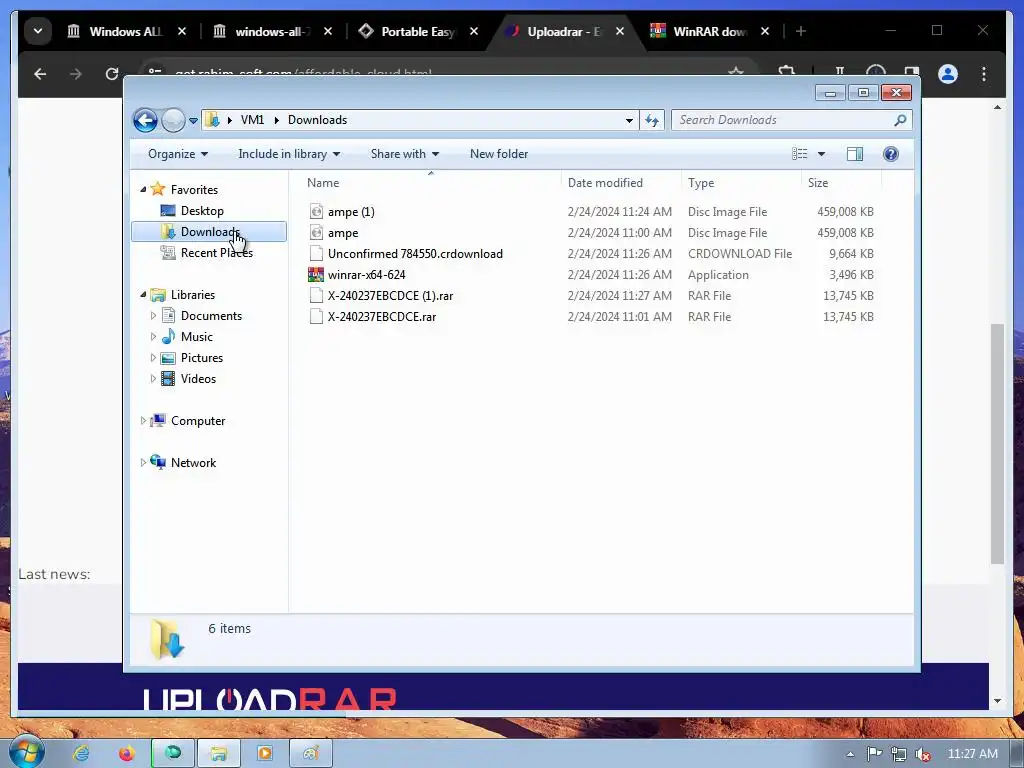Click the Search Downloads field
This screenshot has width=1024, height=768.
792,120
